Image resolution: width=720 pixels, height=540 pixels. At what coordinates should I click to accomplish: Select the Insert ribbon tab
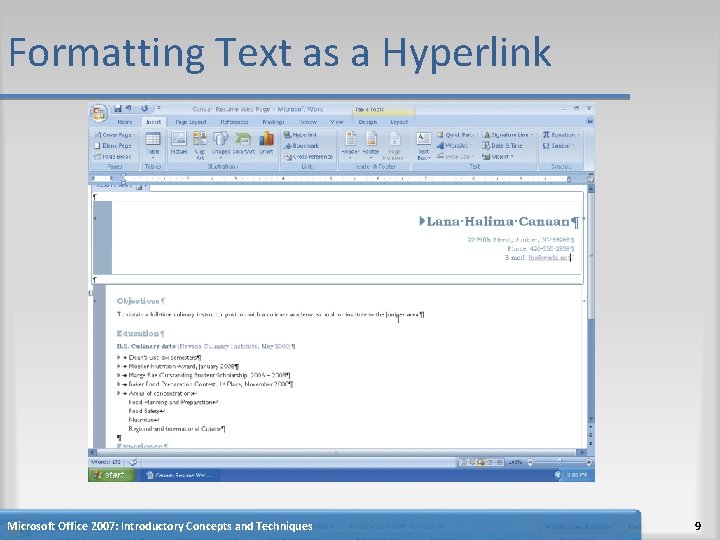click(153, 122)
